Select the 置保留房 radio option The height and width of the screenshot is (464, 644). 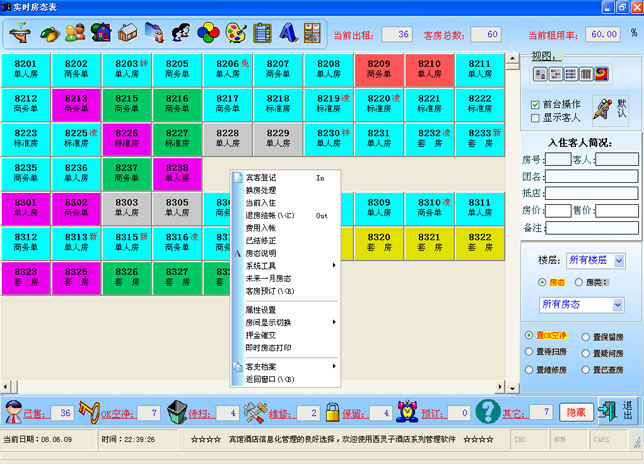tap(583, 335)
